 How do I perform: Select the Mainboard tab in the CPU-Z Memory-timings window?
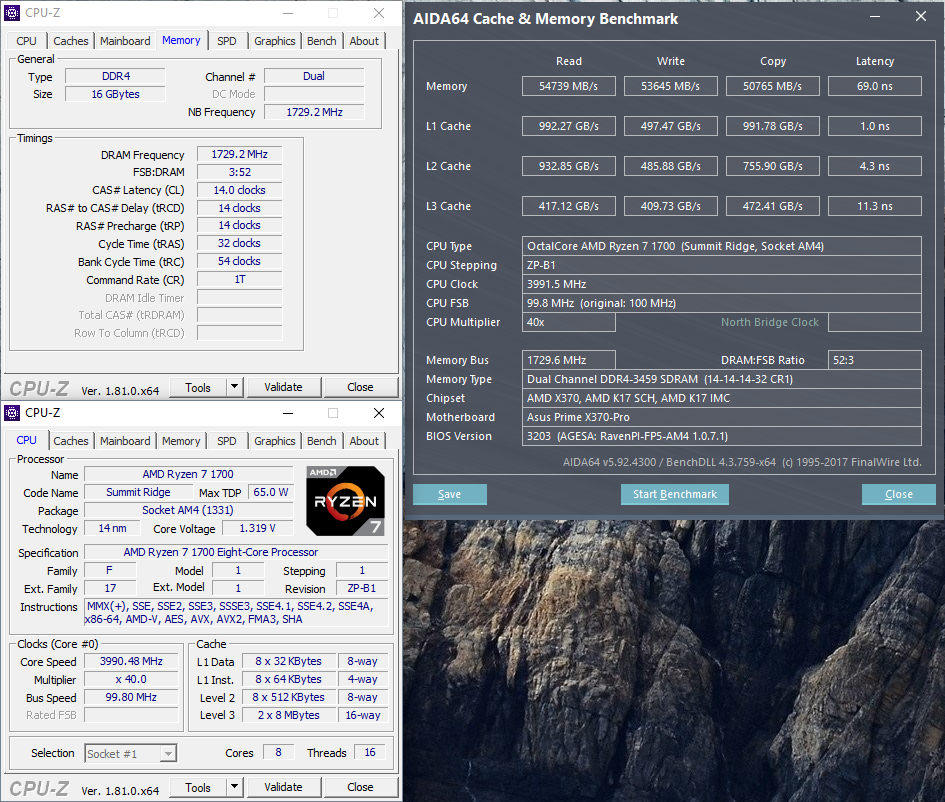coord(125,41)
